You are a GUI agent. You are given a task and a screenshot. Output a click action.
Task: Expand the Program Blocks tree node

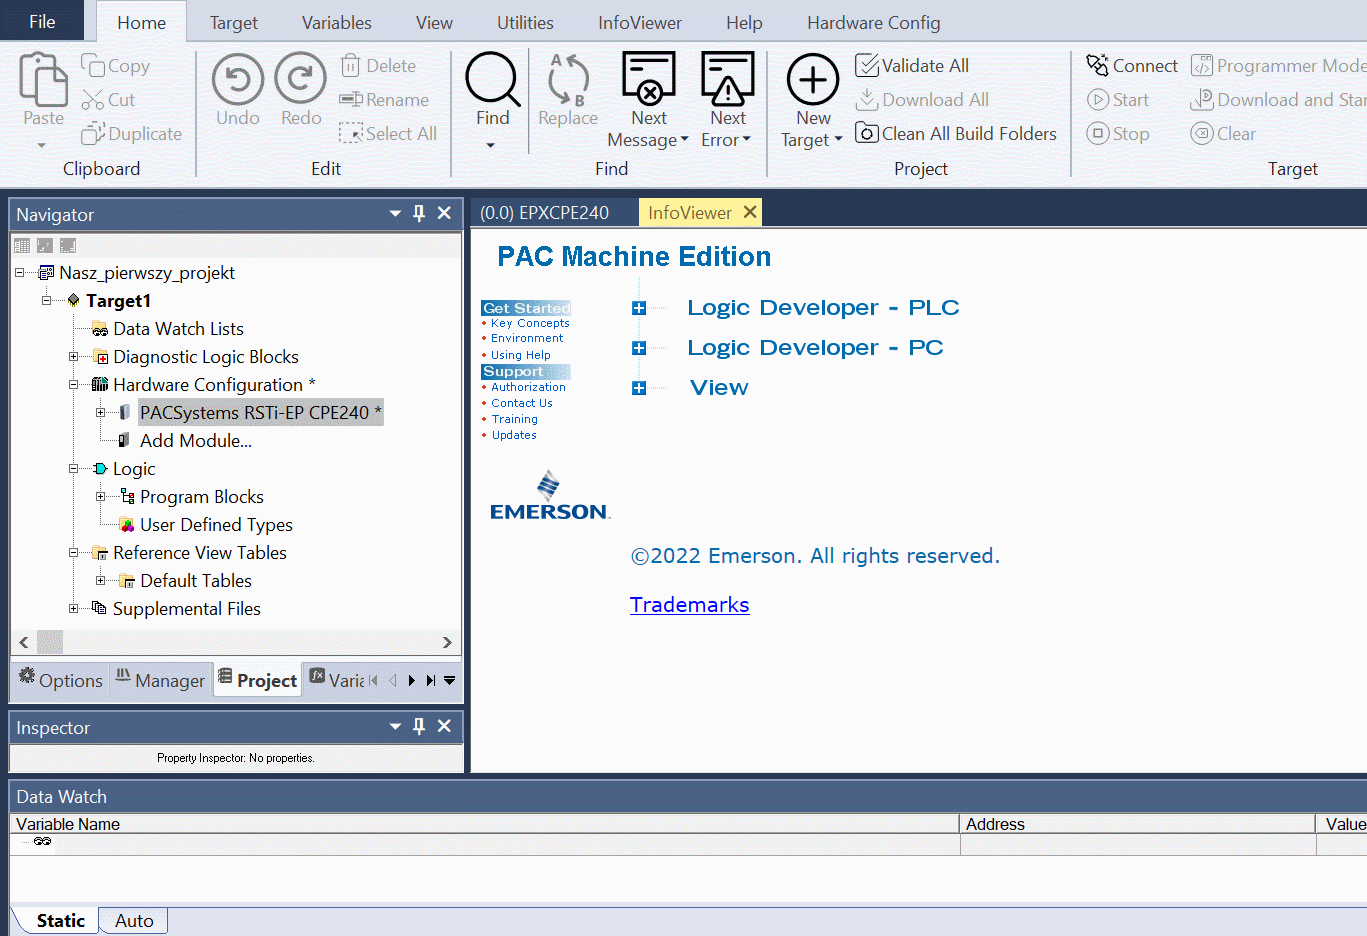pyautogui.click(x=100, y=496)
